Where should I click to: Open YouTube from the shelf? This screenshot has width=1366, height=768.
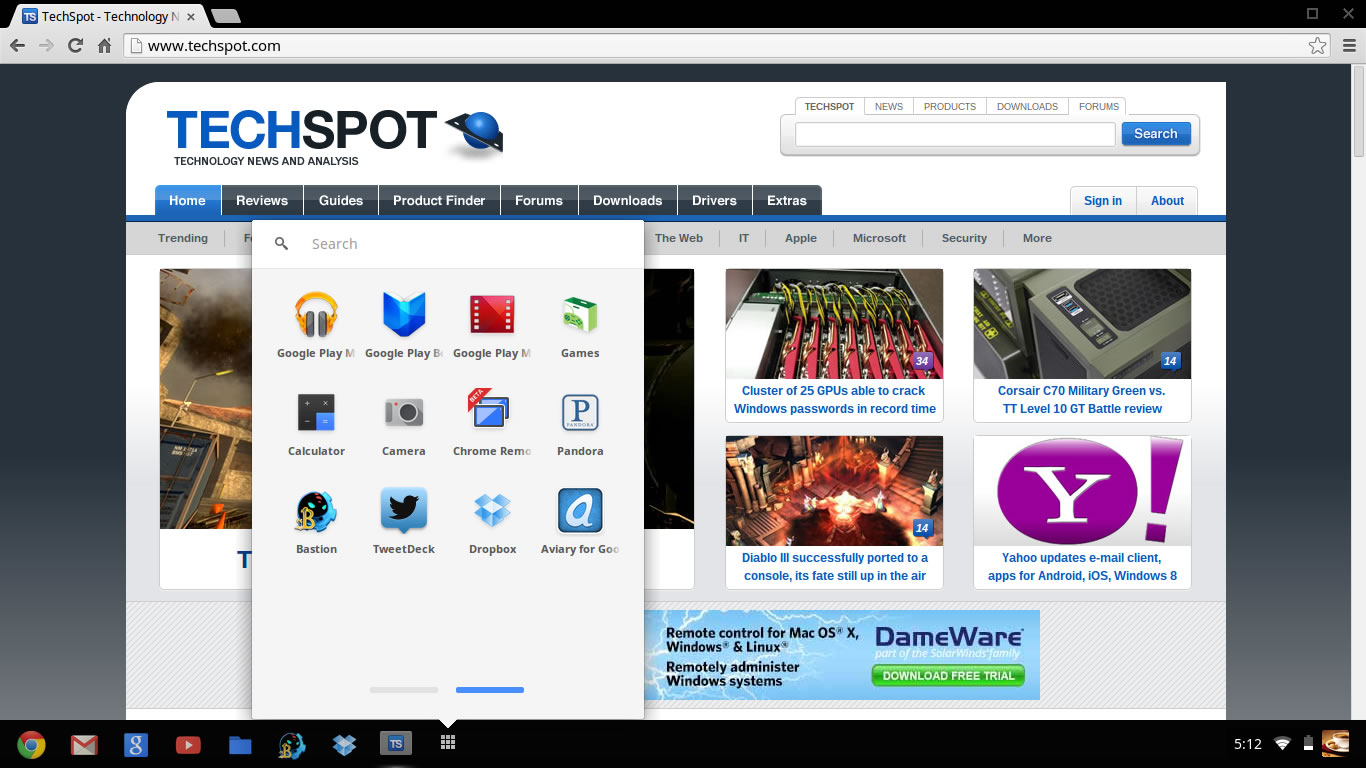point(188,744)
